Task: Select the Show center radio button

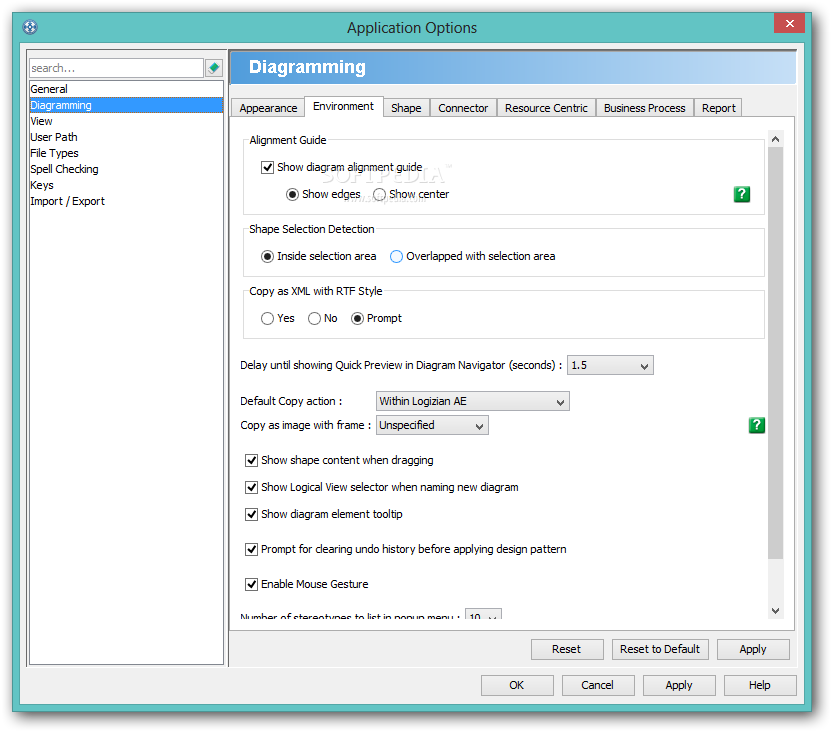Action: point(379,195)
